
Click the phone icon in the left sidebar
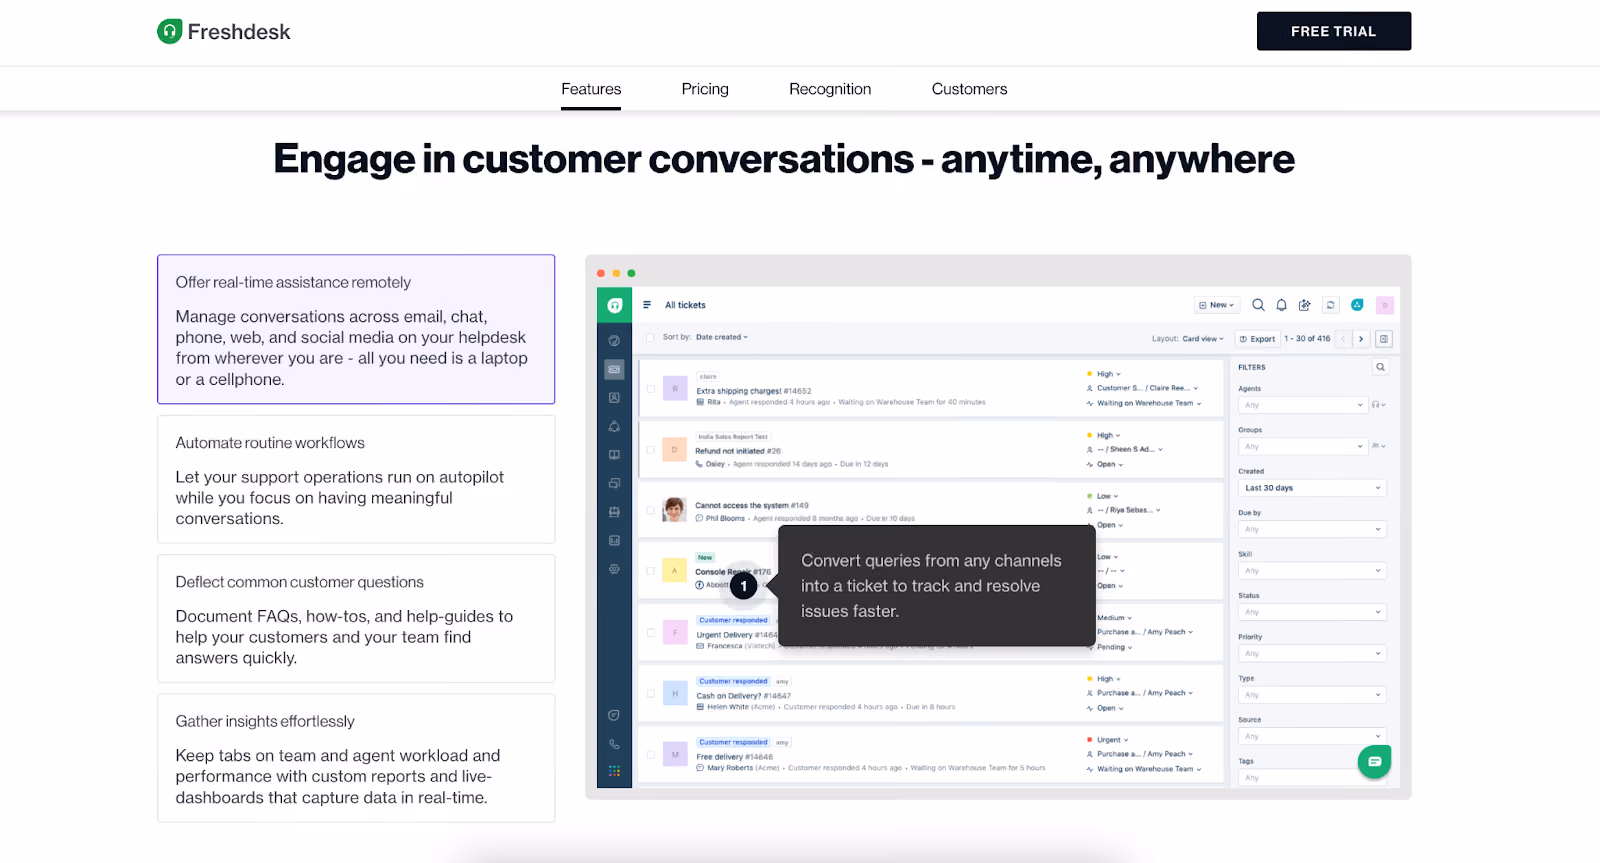(x=614, y=744)
